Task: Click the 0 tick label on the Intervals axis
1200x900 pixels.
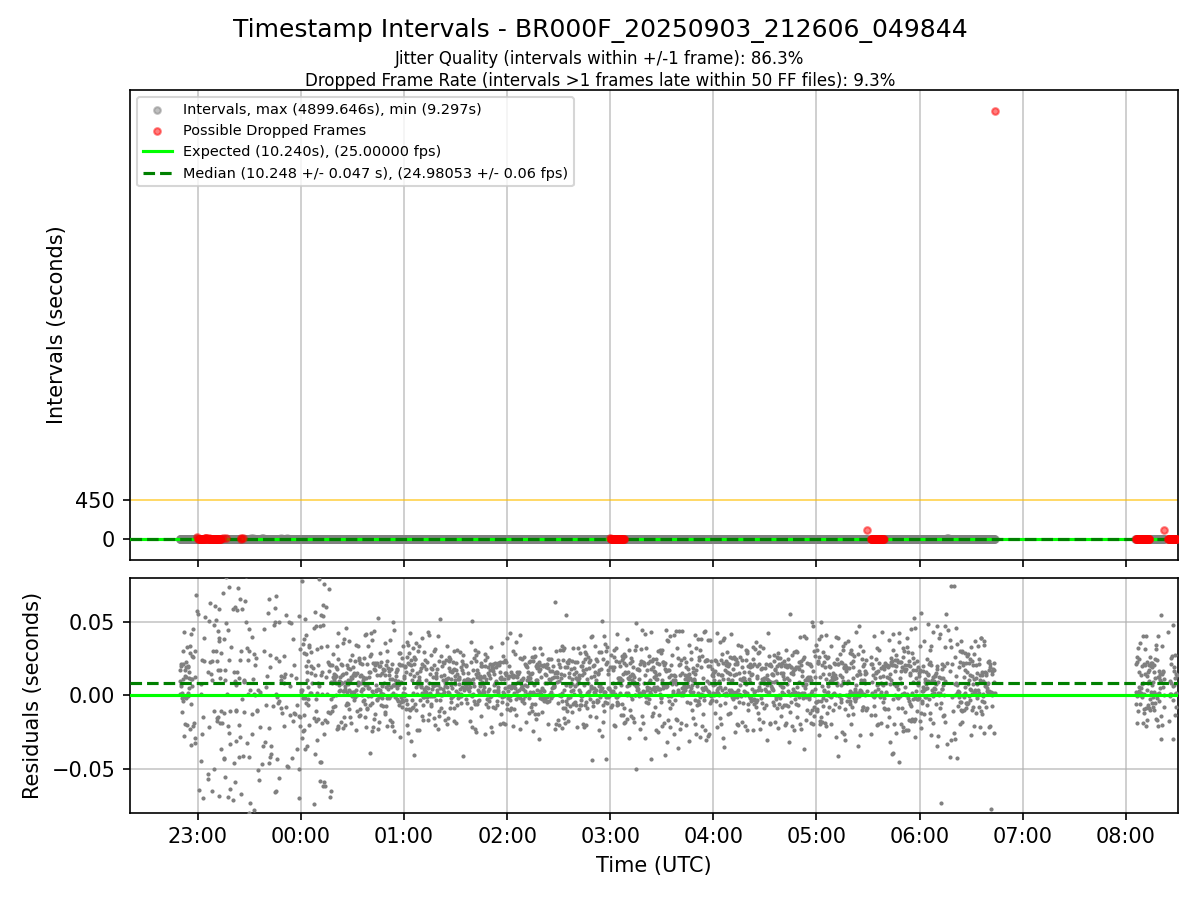Action: [x=110, y=539]
